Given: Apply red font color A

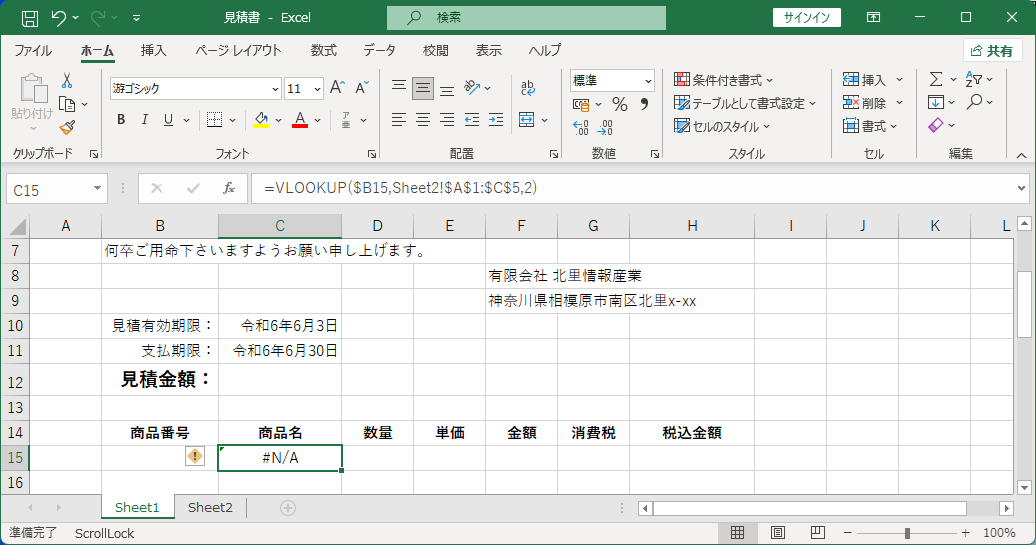Looking at the screenshot, I should 300,120.
